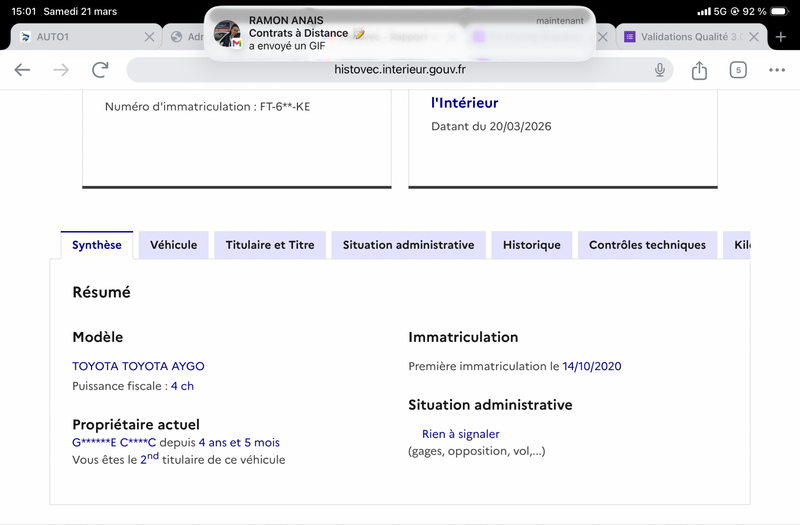Image resolution: width=800 pixels, height=525 pixels.
Task: Tap the histovec.interieur.gouv.fr address bar
Action: (400, 70)
